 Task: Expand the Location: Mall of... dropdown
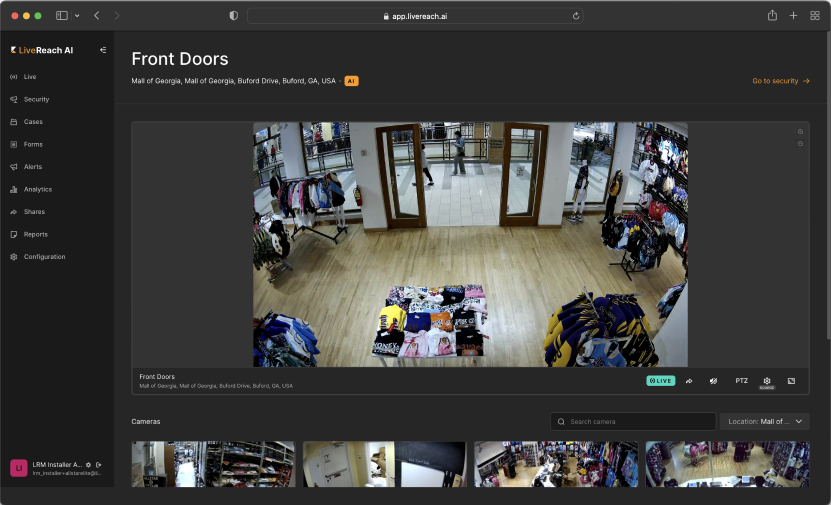click(x=765, y=422)
